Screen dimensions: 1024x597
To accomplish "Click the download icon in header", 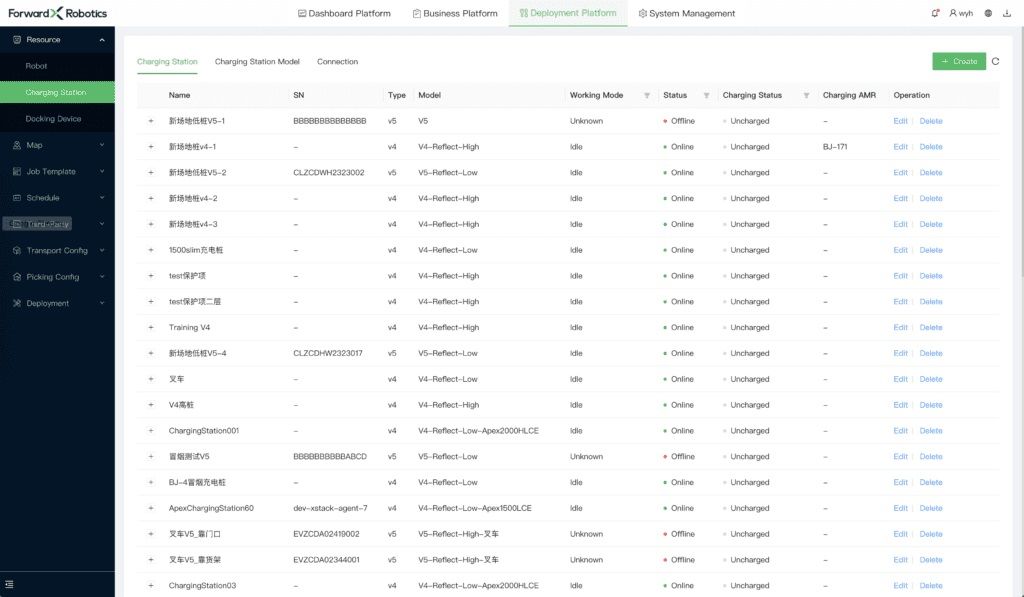I will pyautogui.click(x=1008, y=14).
